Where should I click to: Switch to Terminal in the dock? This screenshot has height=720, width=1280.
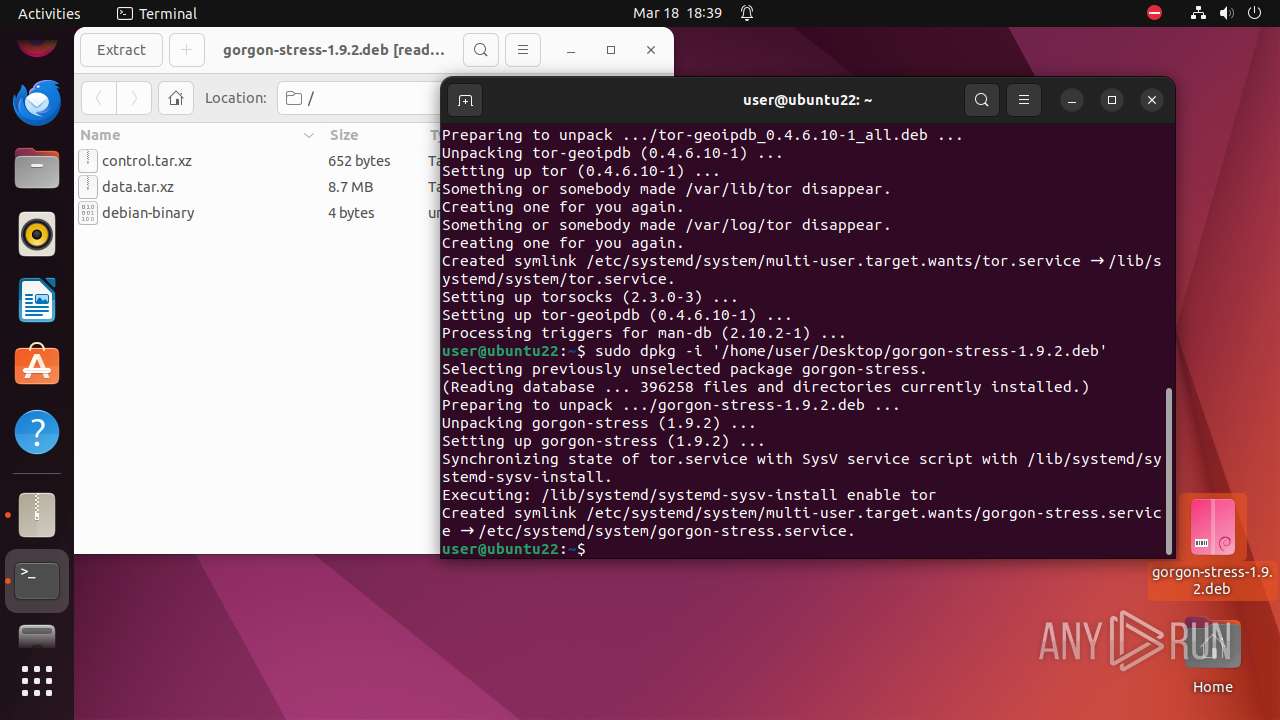click(37, 581)
